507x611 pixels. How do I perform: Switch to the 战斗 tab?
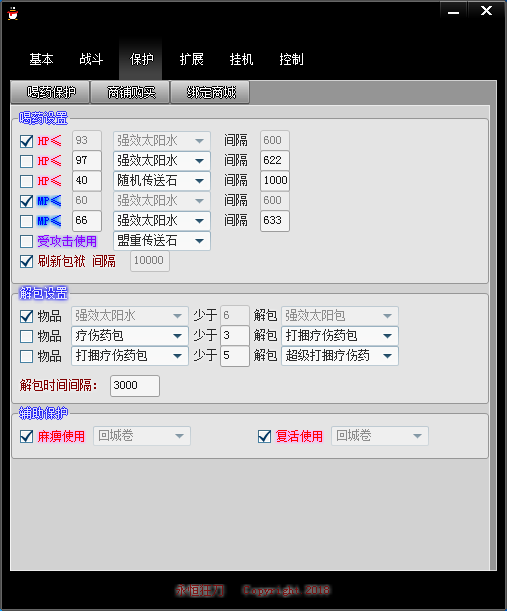point(91,59)
